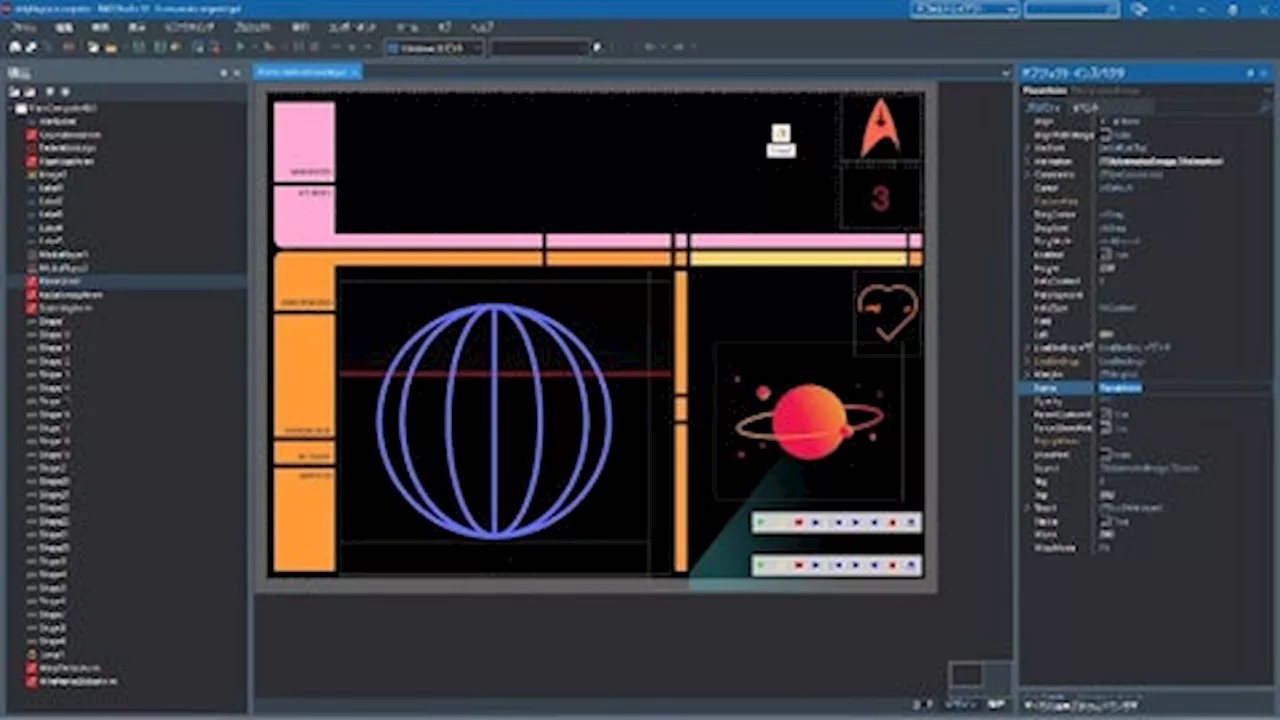Expand the Animation property
Image resolution: width=1280 pixels, height=720 pixels.
click(x=1027, y=161)
